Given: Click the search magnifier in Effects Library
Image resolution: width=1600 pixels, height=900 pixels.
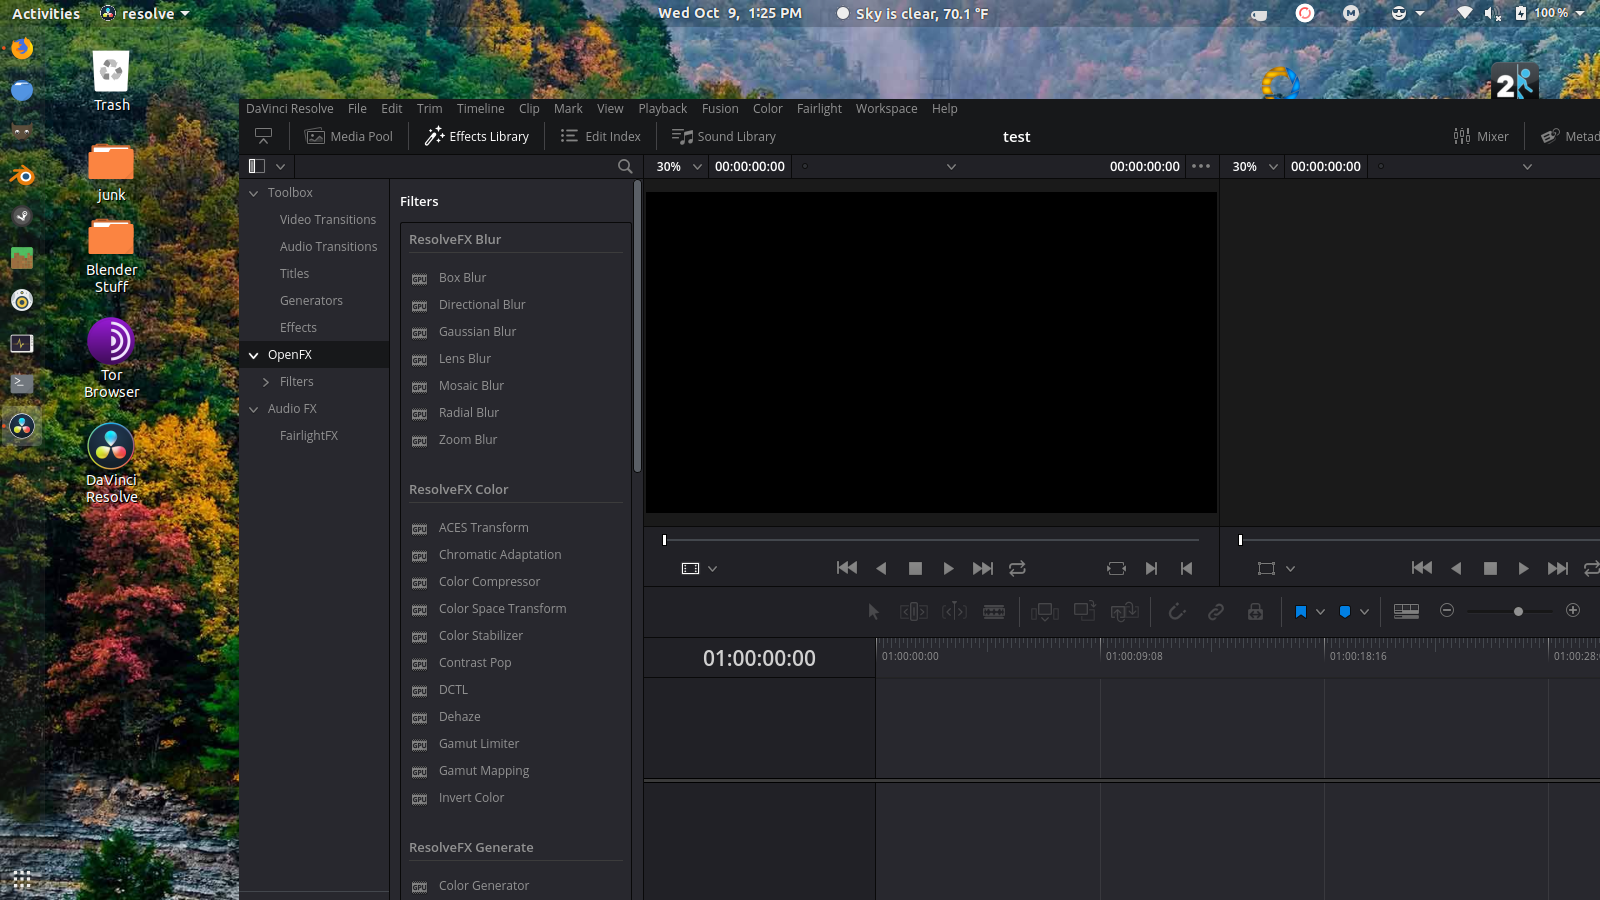Looking at the screenshot, I should 625,167.
